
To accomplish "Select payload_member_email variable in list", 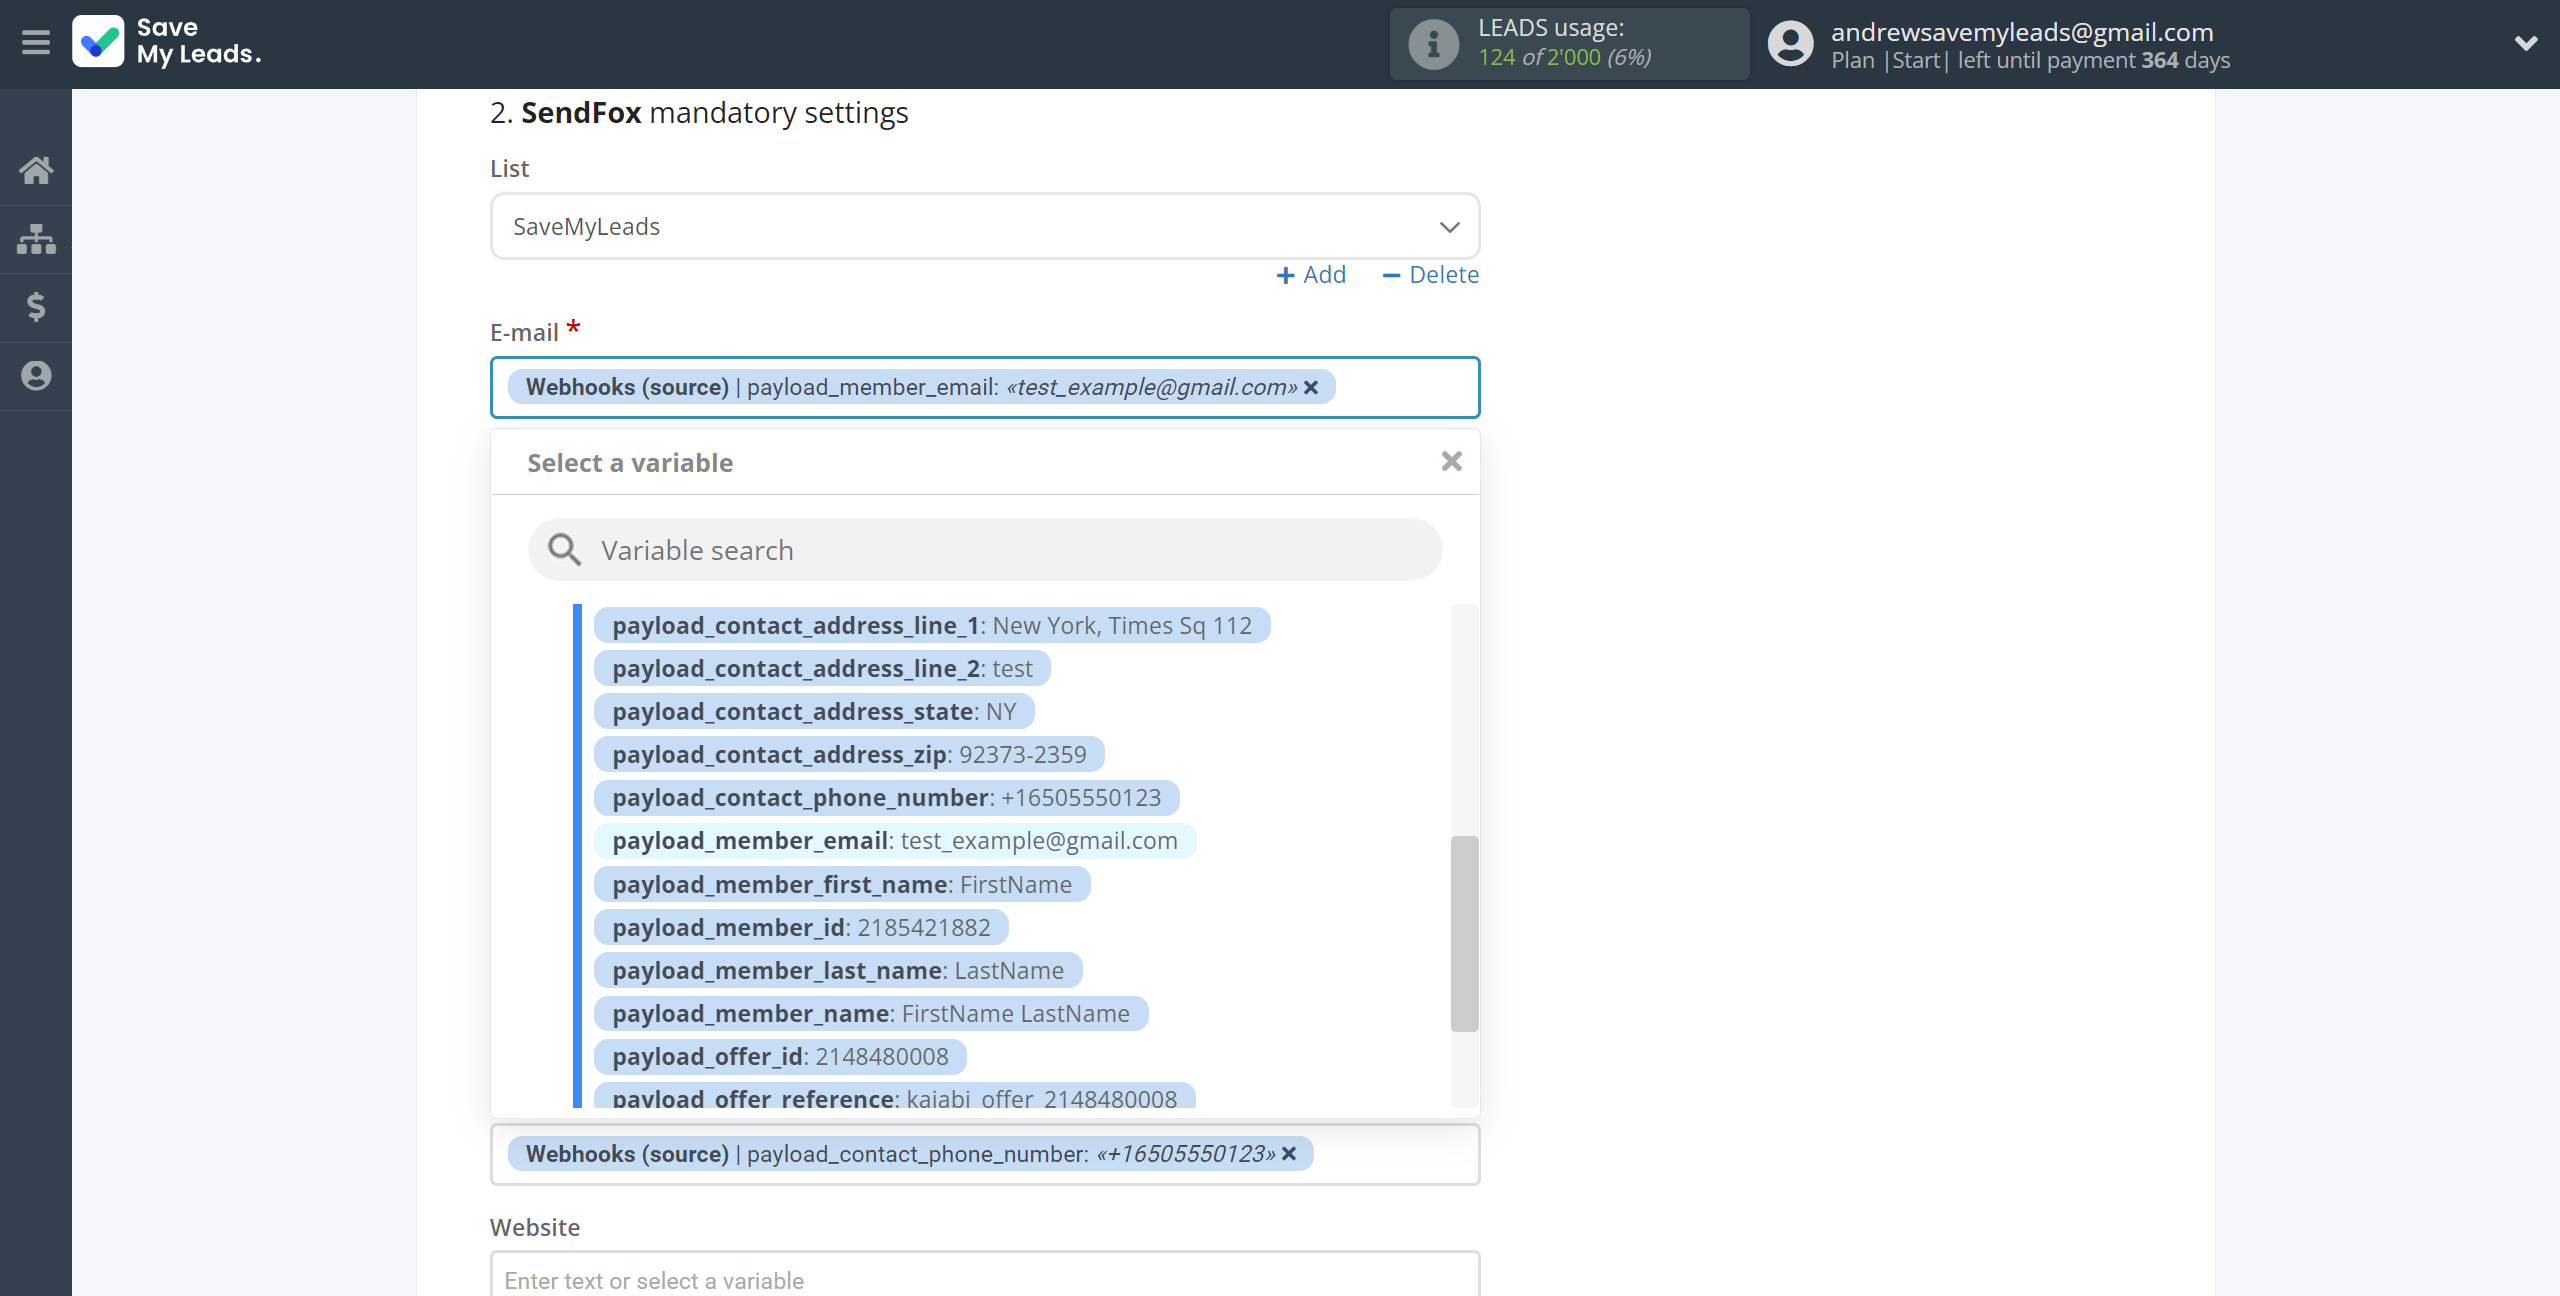I will (895, 841).
